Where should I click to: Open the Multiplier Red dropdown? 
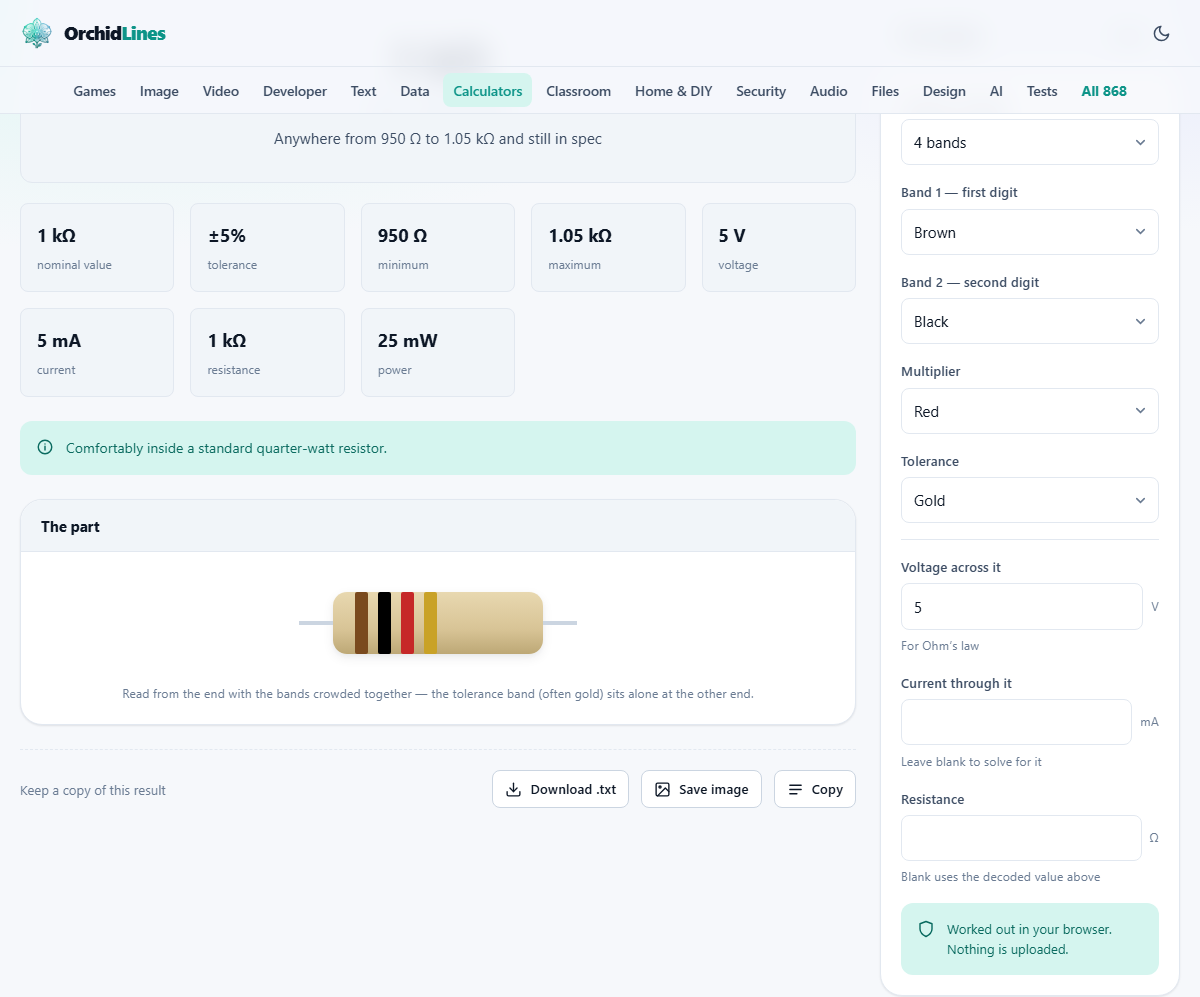tap(1030, 411)
